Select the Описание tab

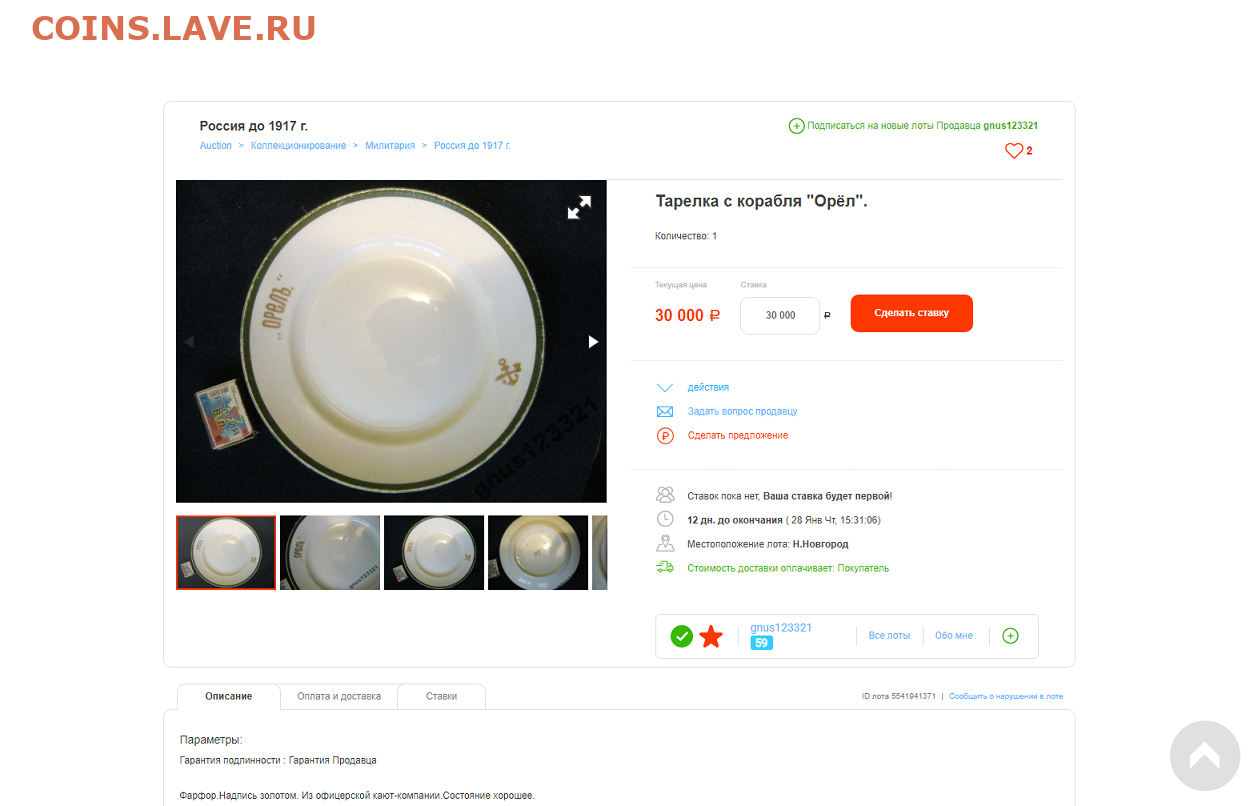[x=229, y=696]
